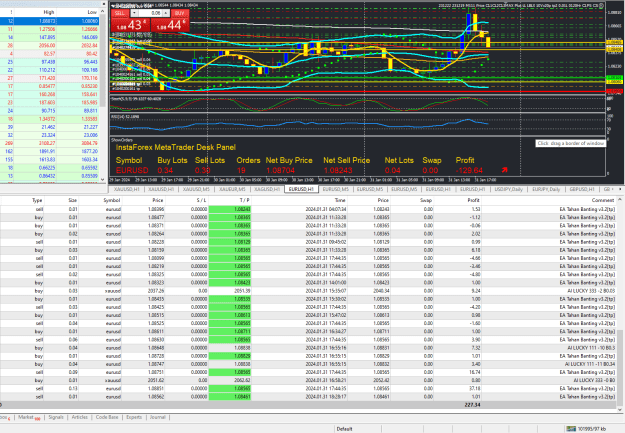Open the Journal terminal tab
Viewport: 625px width, 433px height.
pyautogui.click(x=157, y=417)
